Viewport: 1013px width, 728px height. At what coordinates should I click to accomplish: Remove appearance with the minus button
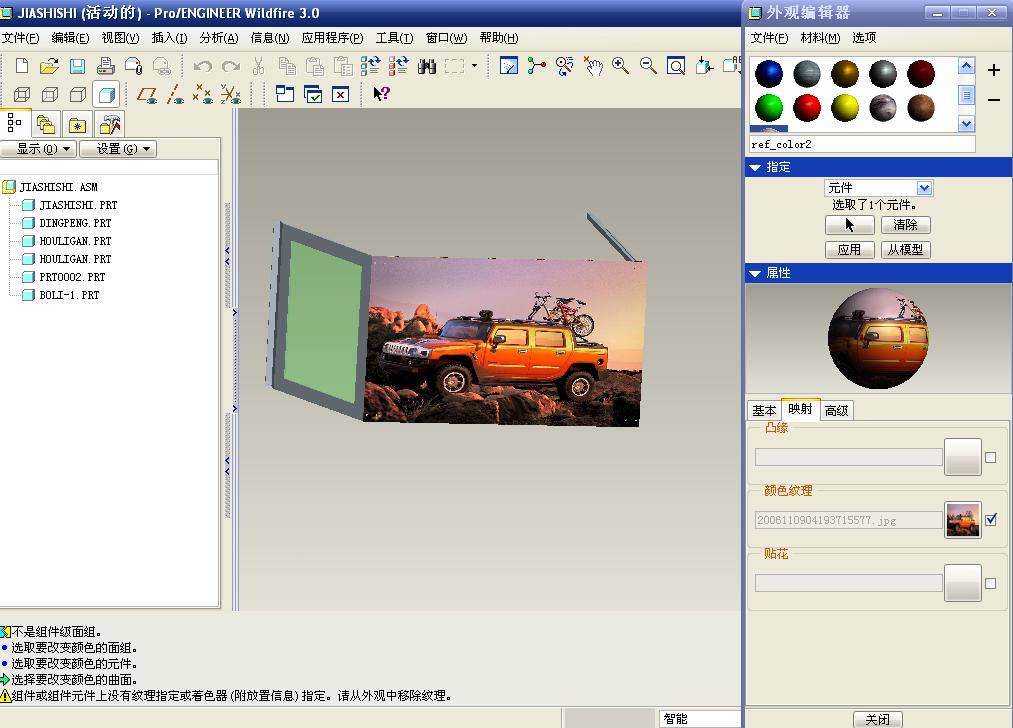[x=994, y=100]
